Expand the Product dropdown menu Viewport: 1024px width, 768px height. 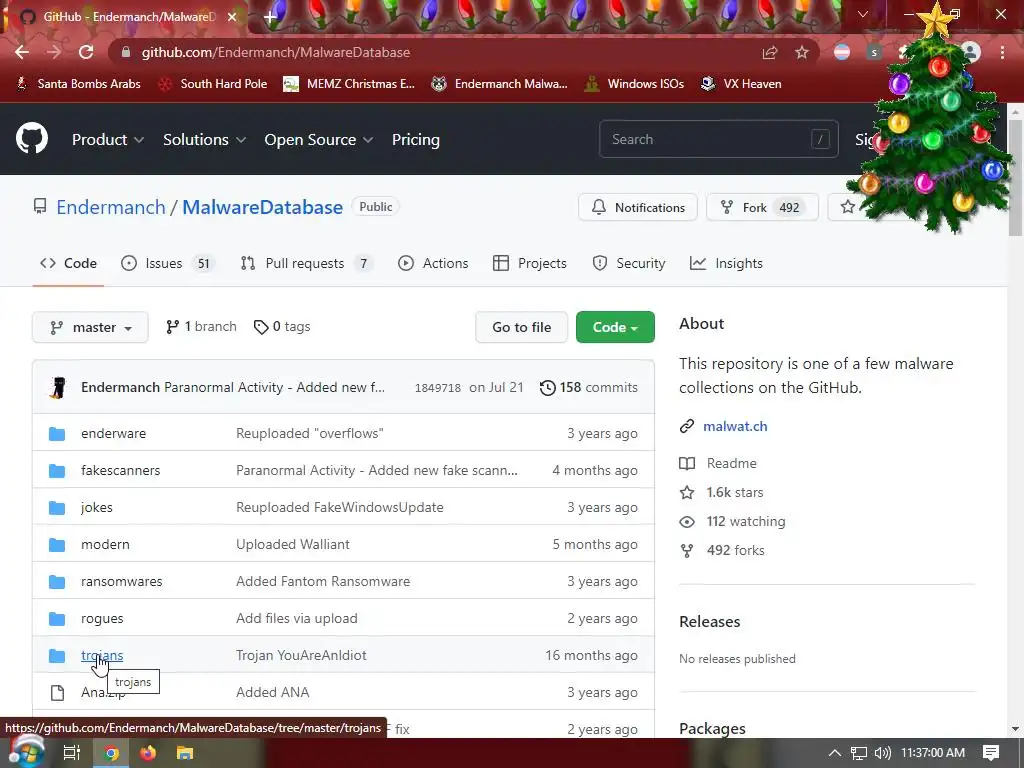click(108, 139)
